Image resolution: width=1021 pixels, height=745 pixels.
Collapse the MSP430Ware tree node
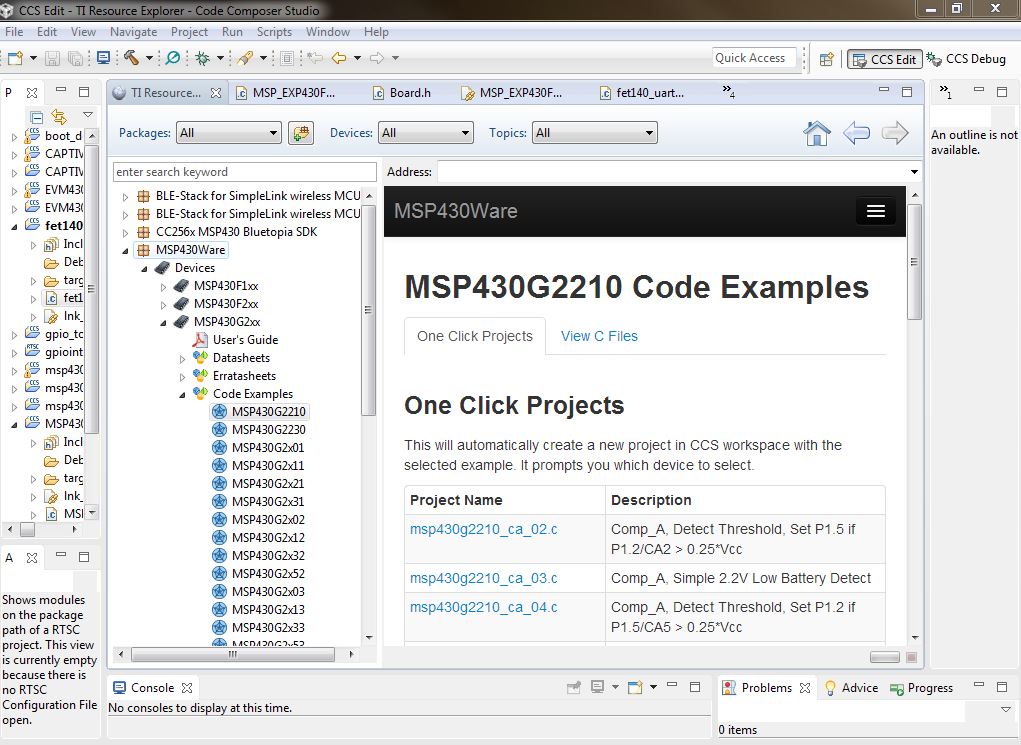click(x=126, y=250)
